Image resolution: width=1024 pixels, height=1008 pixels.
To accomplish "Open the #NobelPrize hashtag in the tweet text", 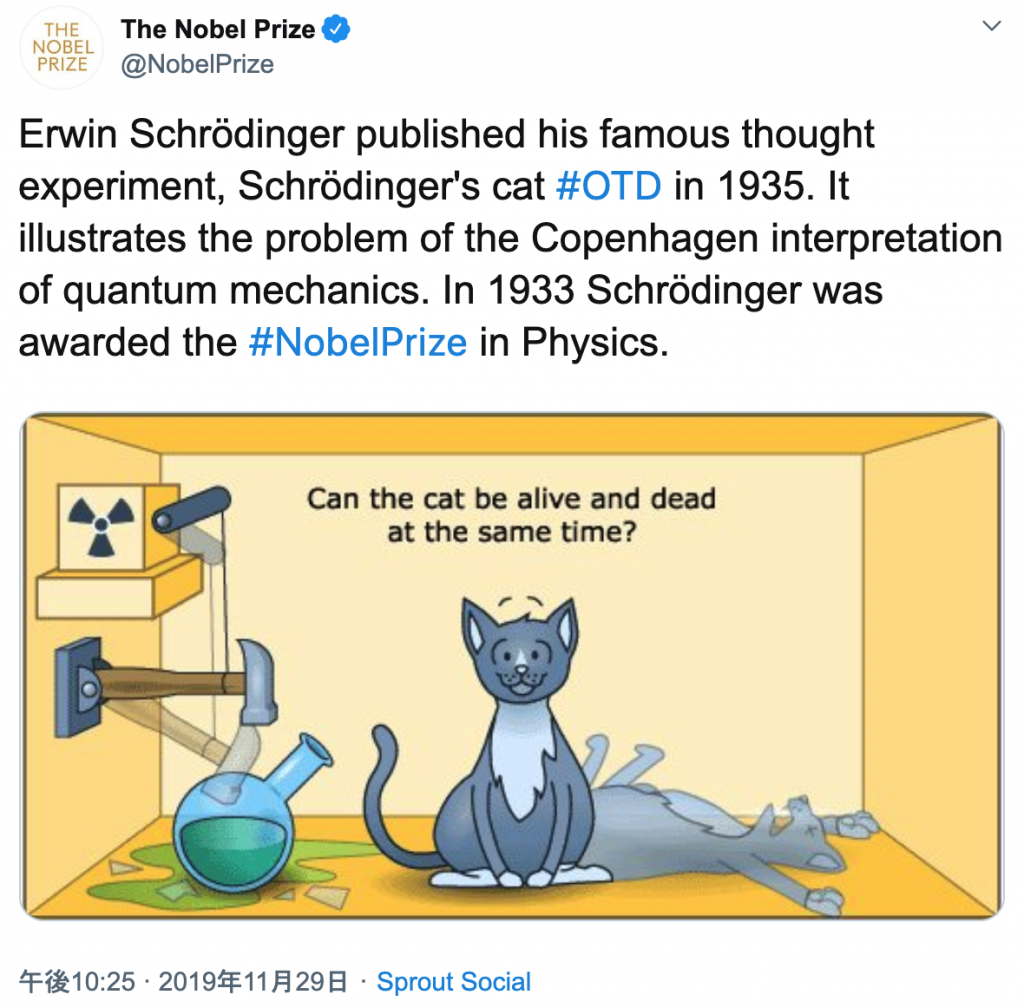I will click(x=357, y=342).
